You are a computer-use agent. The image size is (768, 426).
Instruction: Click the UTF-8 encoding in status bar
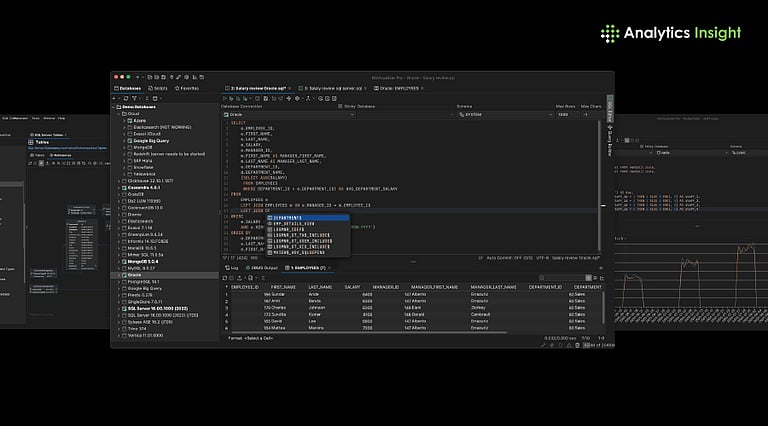click(x=542, y=258)
